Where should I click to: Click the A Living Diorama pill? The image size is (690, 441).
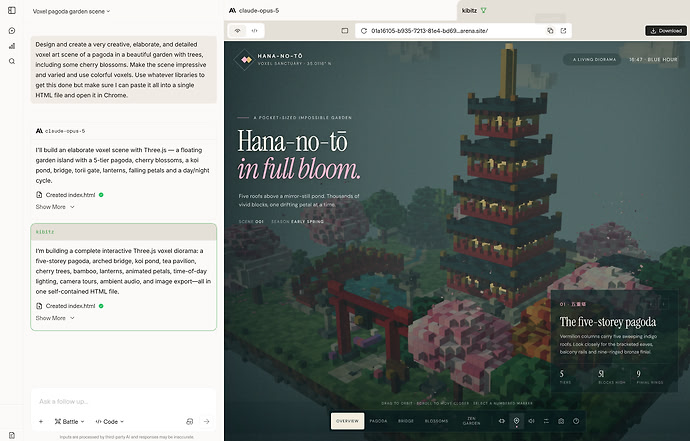[x=592, y=59]
